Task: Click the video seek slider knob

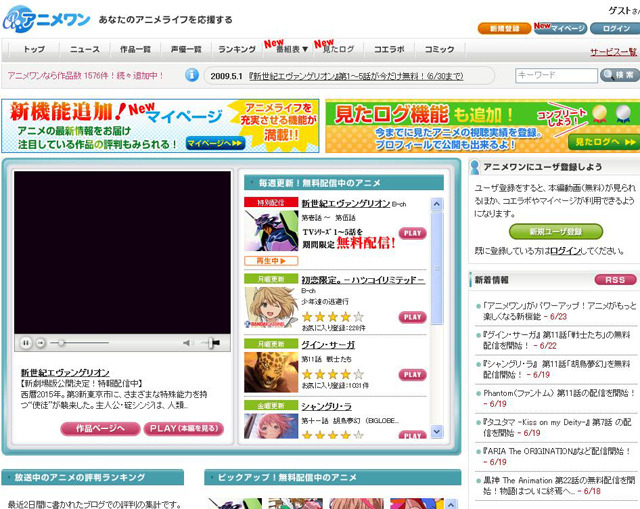Action: point(61,343)
